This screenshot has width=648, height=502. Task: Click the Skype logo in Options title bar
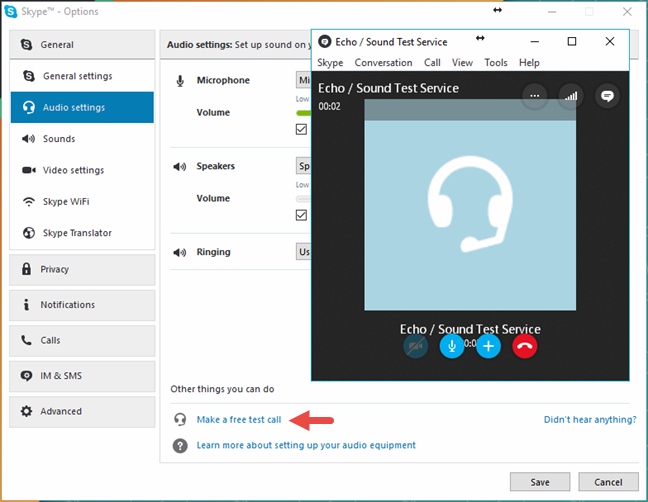(10, 12)
